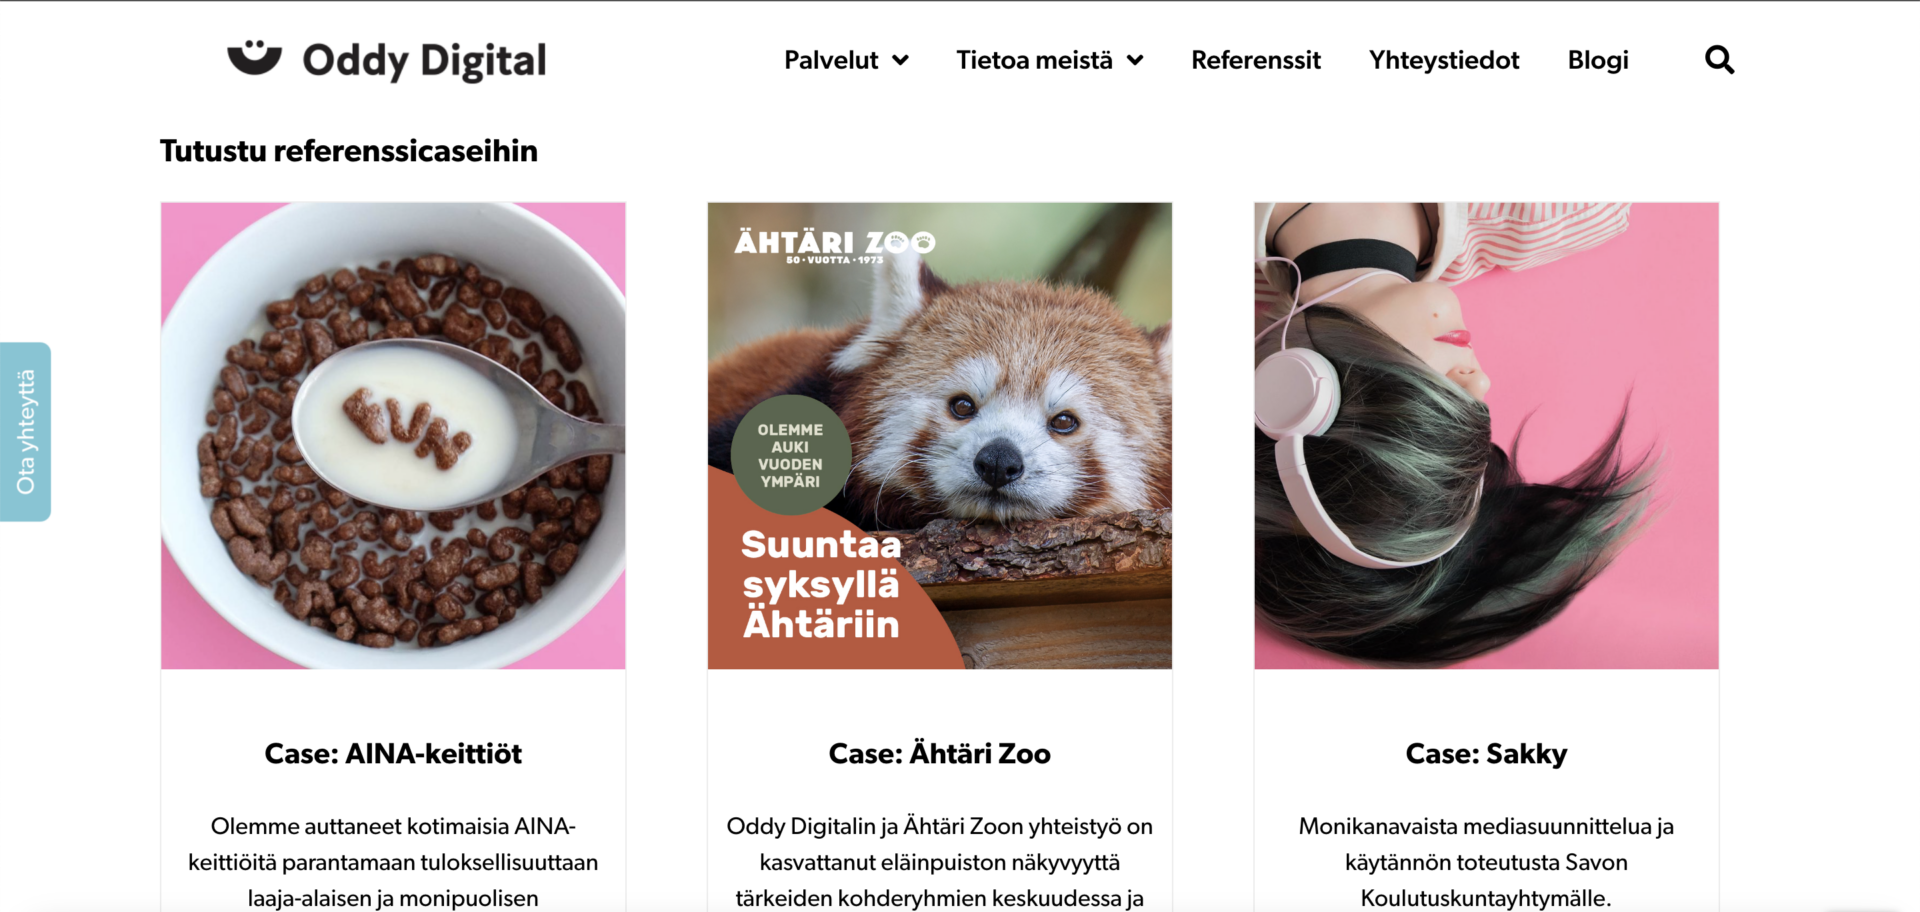Click the Oddy Digital wordmark text
The height and width of the screenshot is (912, 1920).
coord(424,61)
